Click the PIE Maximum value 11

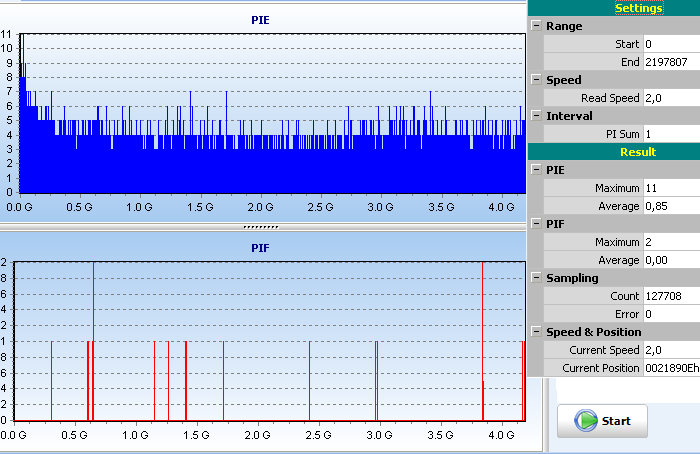[671, 188]
